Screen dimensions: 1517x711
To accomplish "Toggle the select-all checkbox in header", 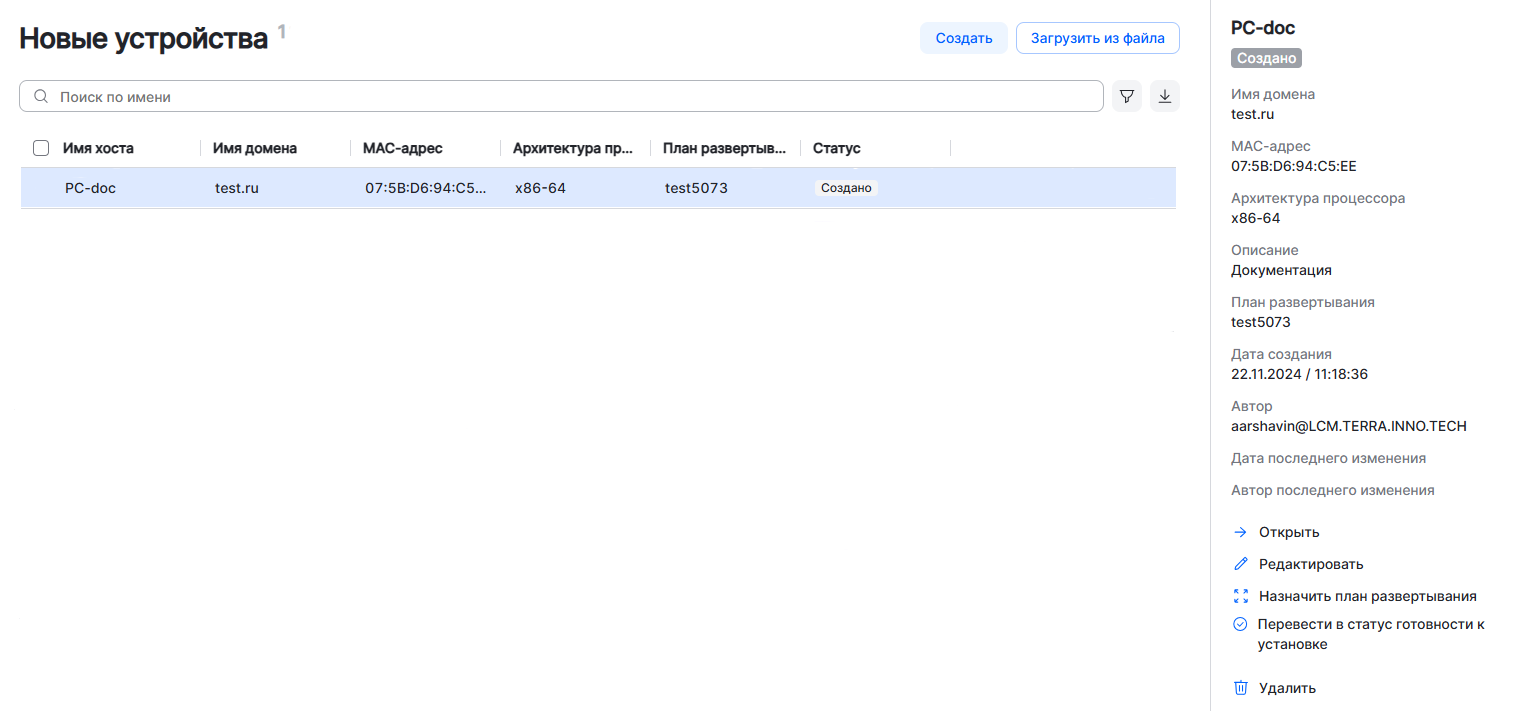I will coord(41,148).
